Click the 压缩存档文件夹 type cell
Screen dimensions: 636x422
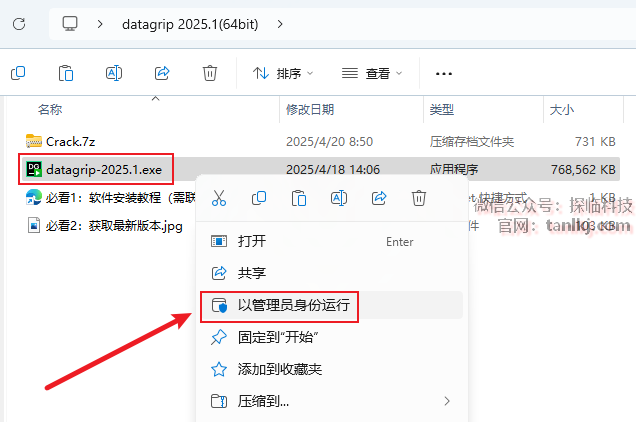(472, 142)
